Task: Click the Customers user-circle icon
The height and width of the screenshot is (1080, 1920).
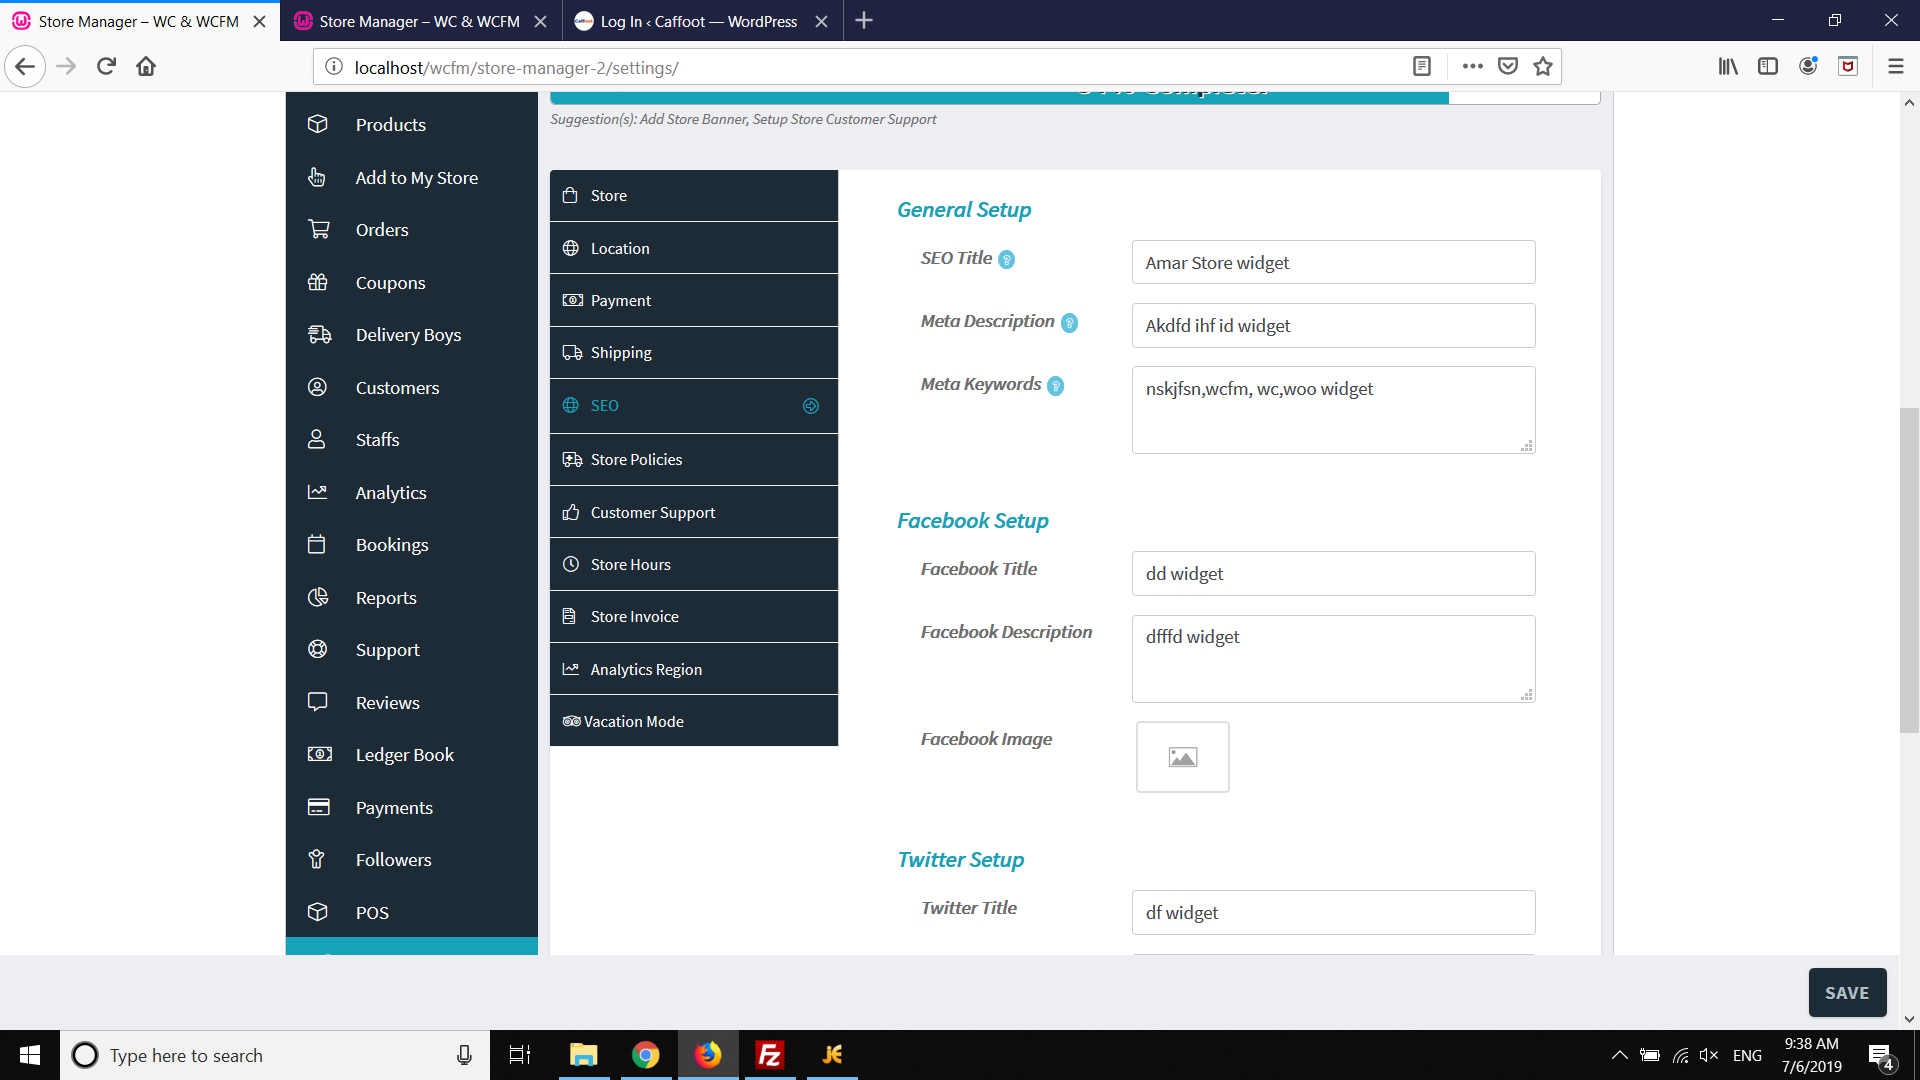Action: (x=318, y=387)
